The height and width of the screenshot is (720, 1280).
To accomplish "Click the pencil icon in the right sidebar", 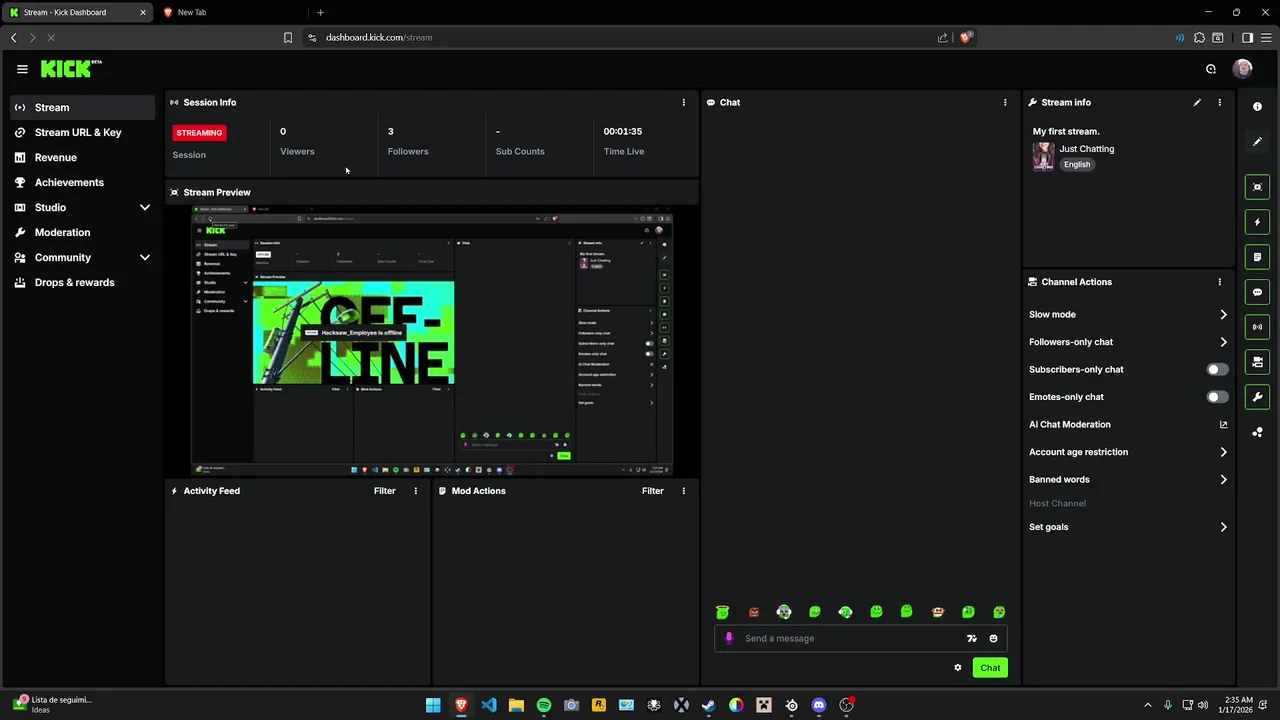I will click(x=1258, y=142).
